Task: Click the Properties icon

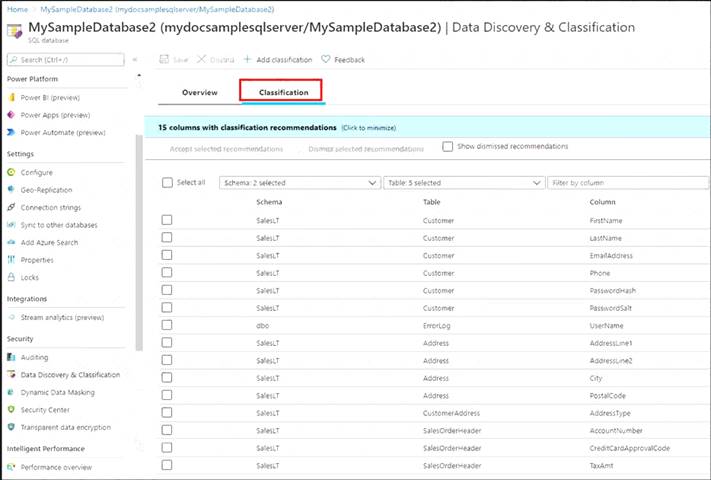Action: pyautogui.click(x=11, y=260)
